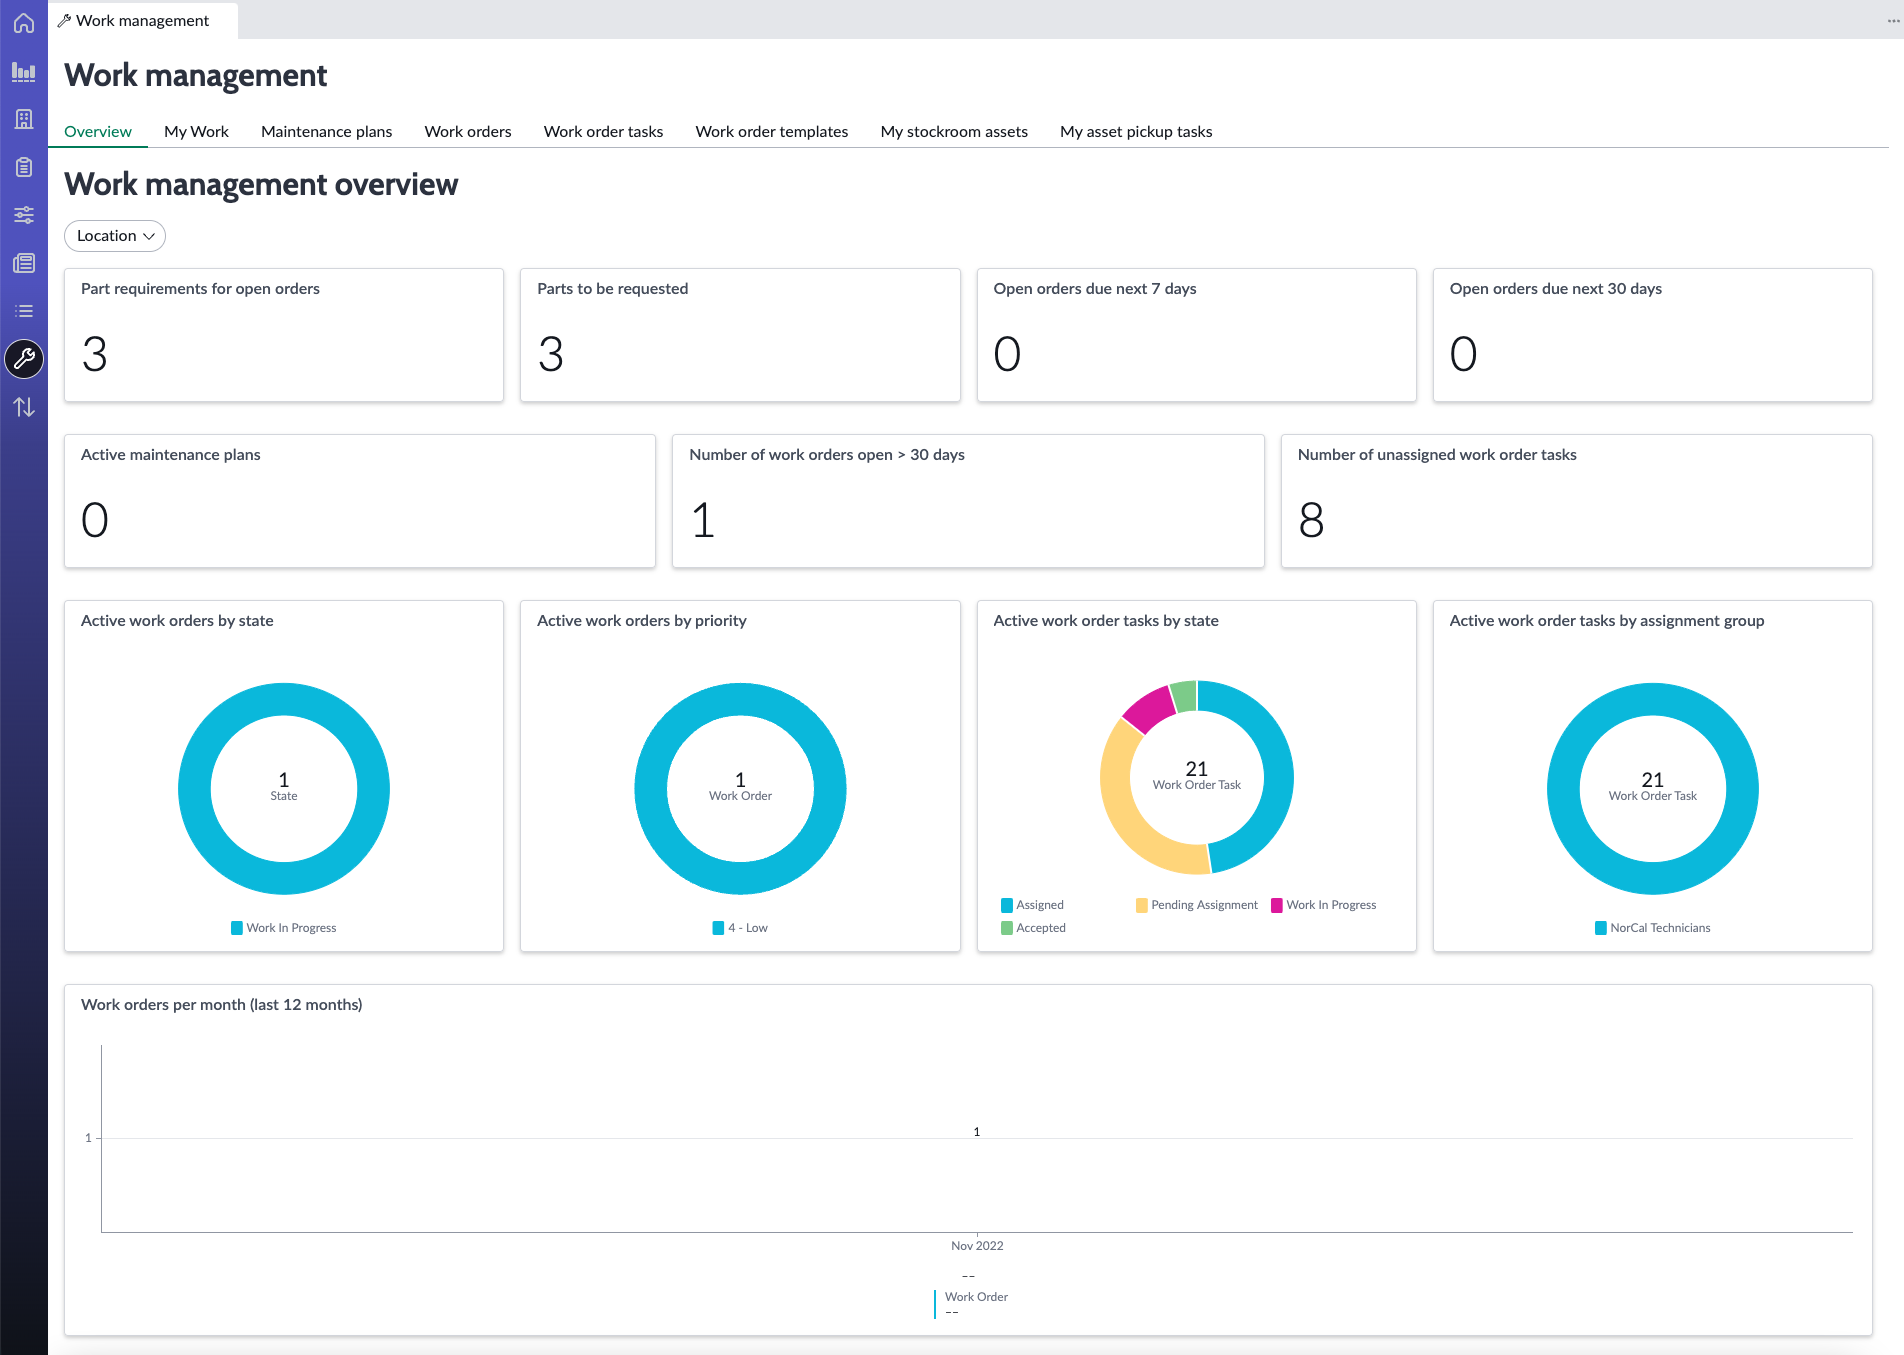Click the Work management overview heading
This screenshot has width=1904, height=1355.
(261, 185)
